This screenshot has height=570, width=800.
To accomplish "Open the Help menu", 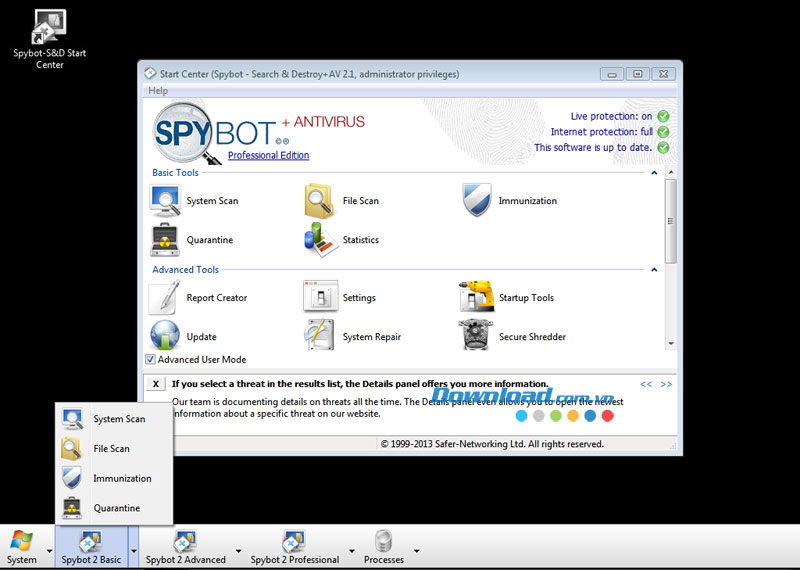I will 158,91.
